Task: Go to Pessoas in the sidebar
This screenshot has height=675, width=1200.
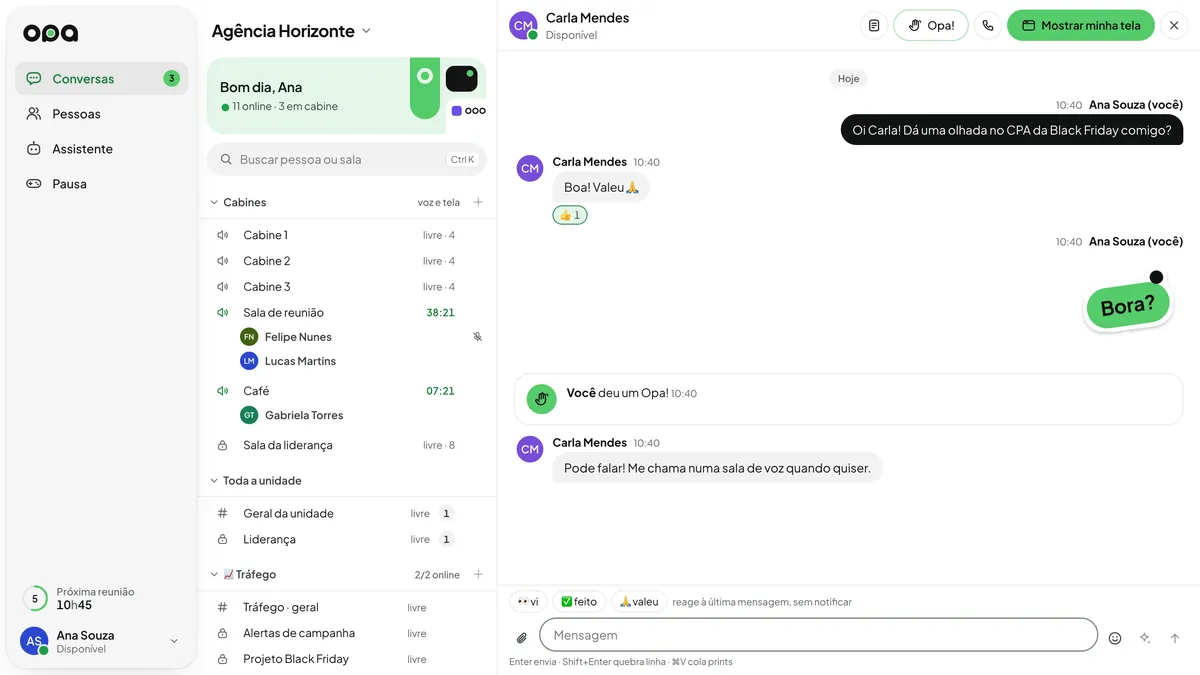Action: (x=102, y=114)
